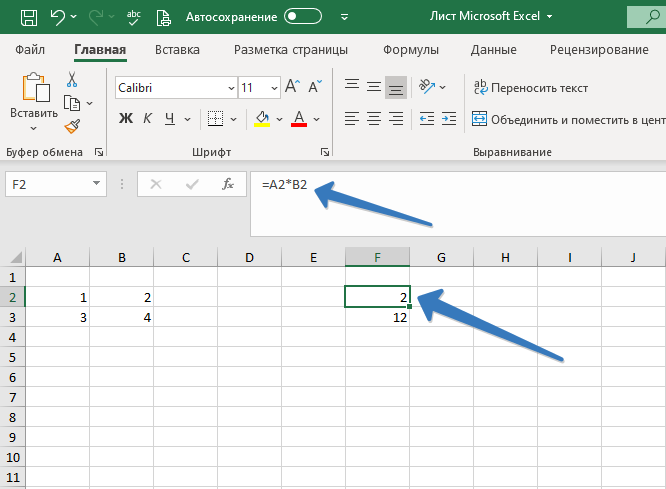Open the Файл menu
Image resolution: width=666 pixels, height=489 pixels.
coord(30,50)
